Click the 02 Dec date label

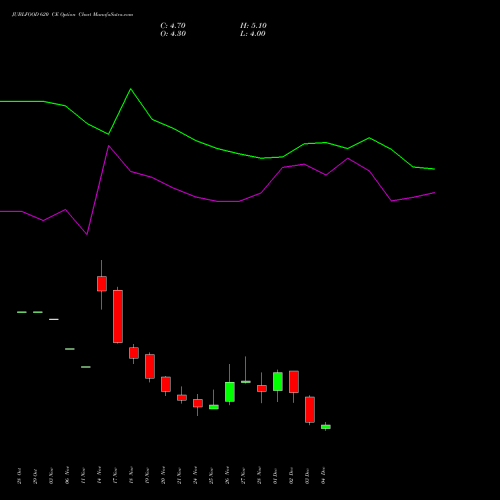coord(291,476)
